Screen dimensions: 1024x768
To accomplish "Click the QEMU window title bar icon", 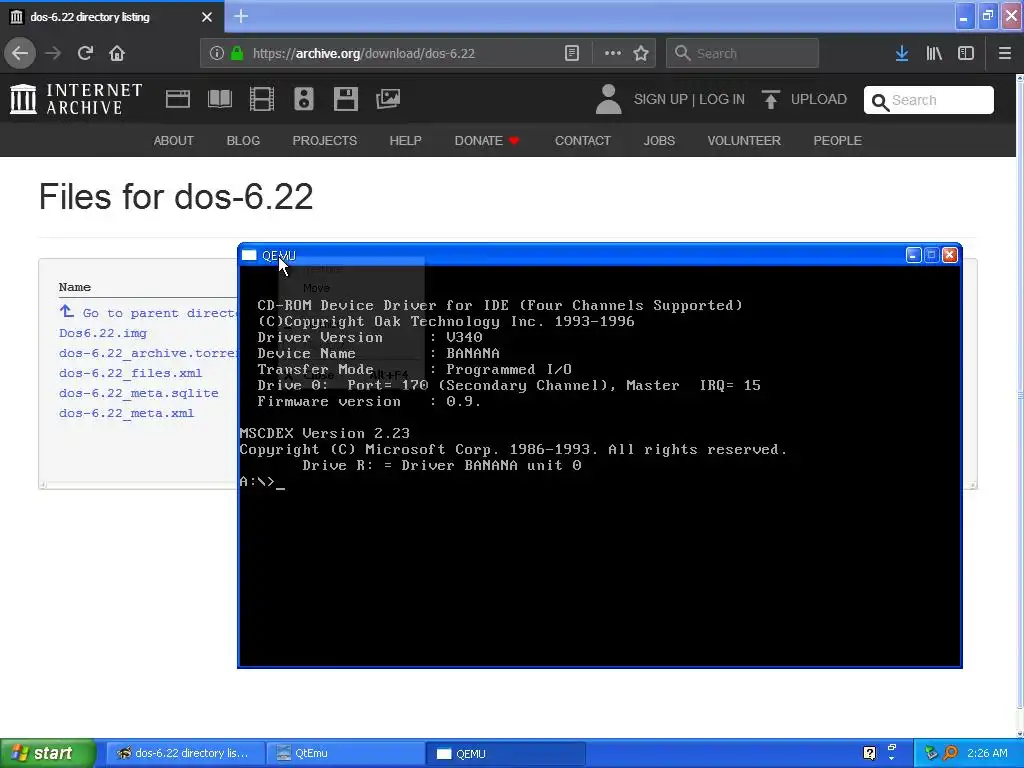I will pyautogui.click(x=249, y=255).
